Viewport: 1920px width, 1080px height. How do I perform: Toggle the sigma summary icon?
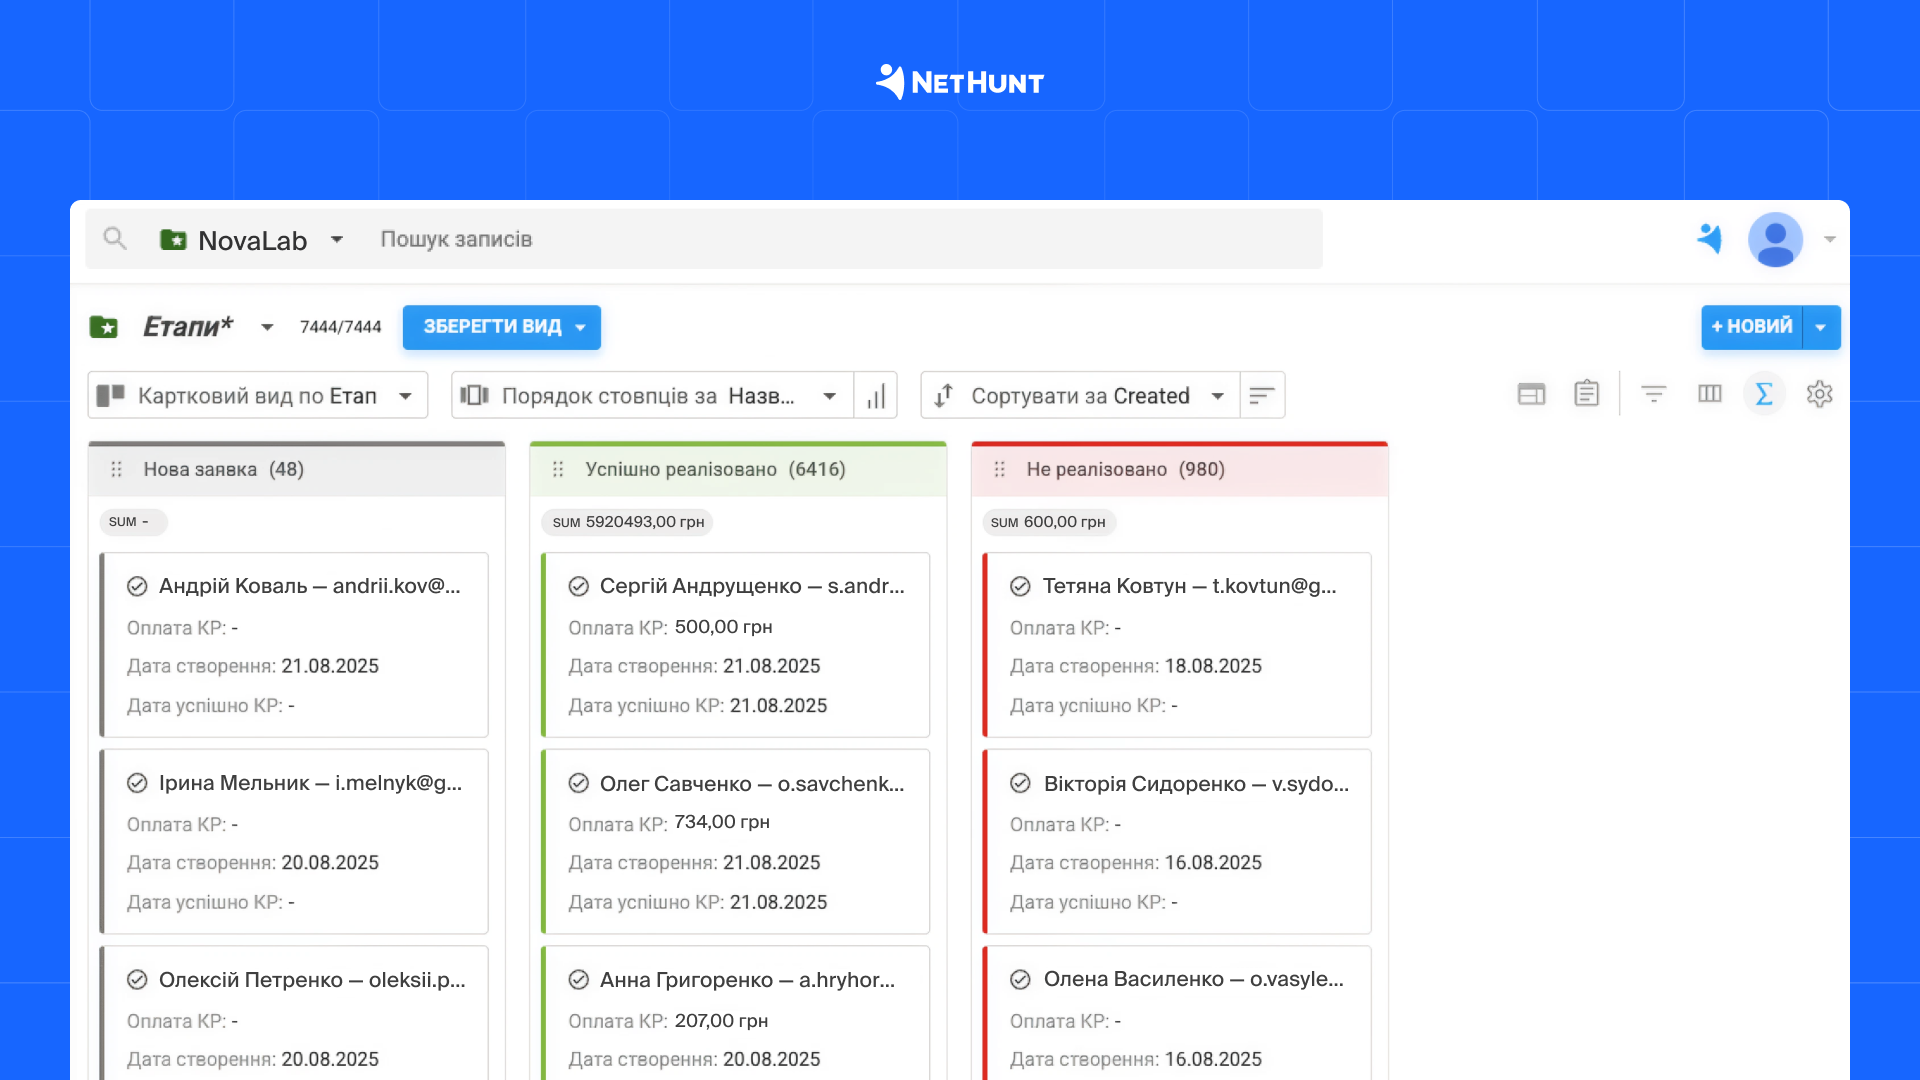point(1764,394)
